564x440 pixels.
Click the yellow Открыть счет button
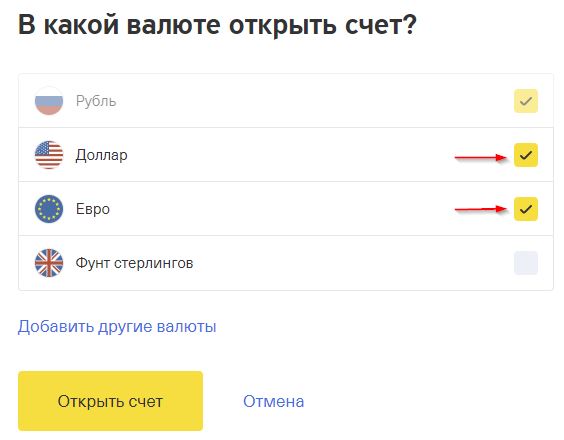click(110, 401)
